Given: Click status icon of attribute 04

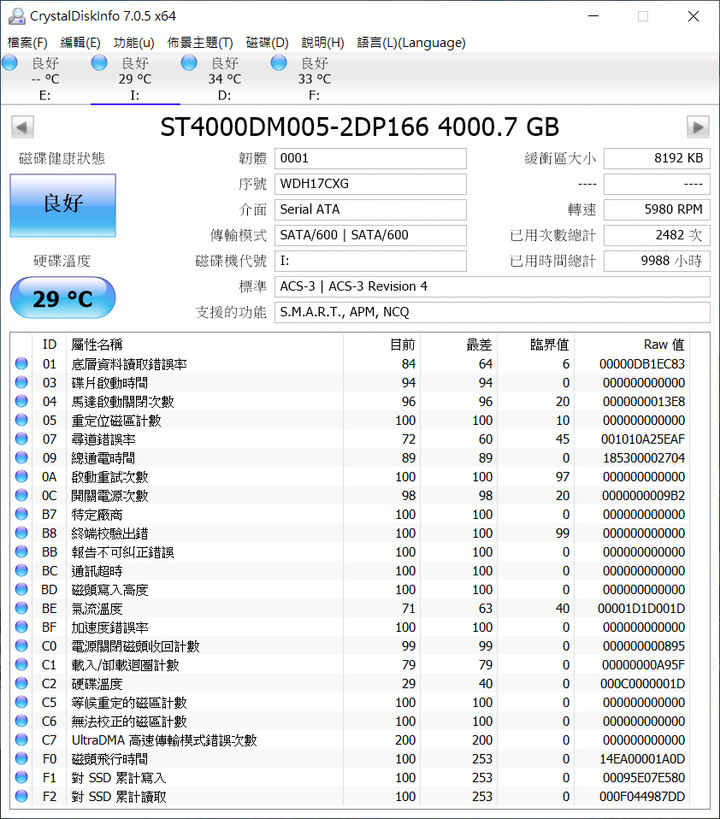Looking at the screenshot, I should click(x=21, y=401).
